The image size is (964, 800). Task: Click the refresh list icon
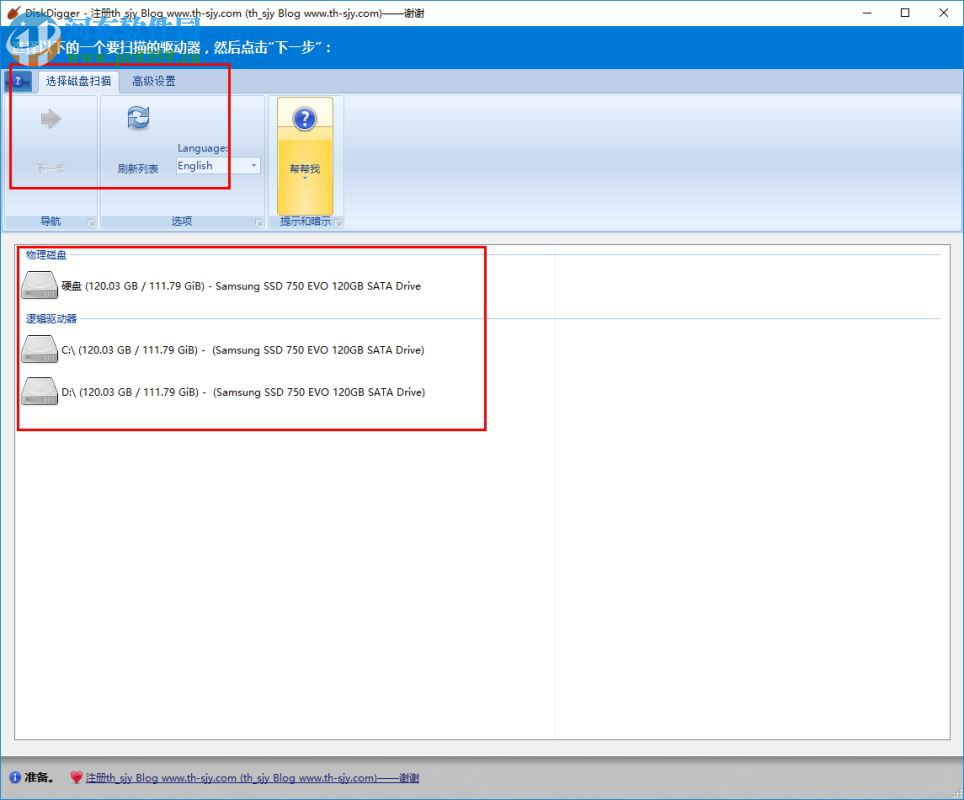[138, 117]
